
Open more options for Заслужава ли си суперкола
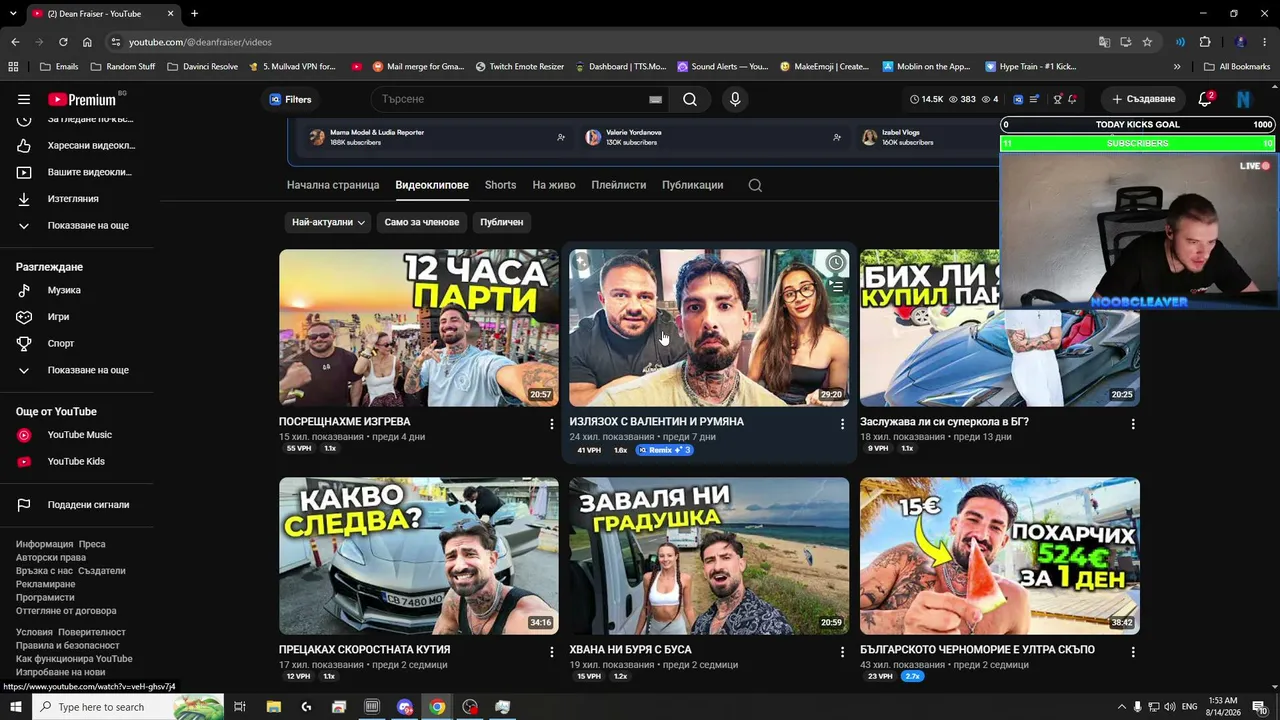[1132, 424]
